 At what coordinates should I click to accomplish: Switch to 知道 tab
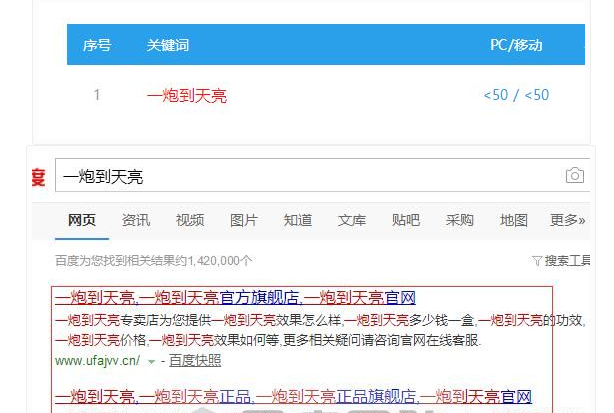[298, 220]
